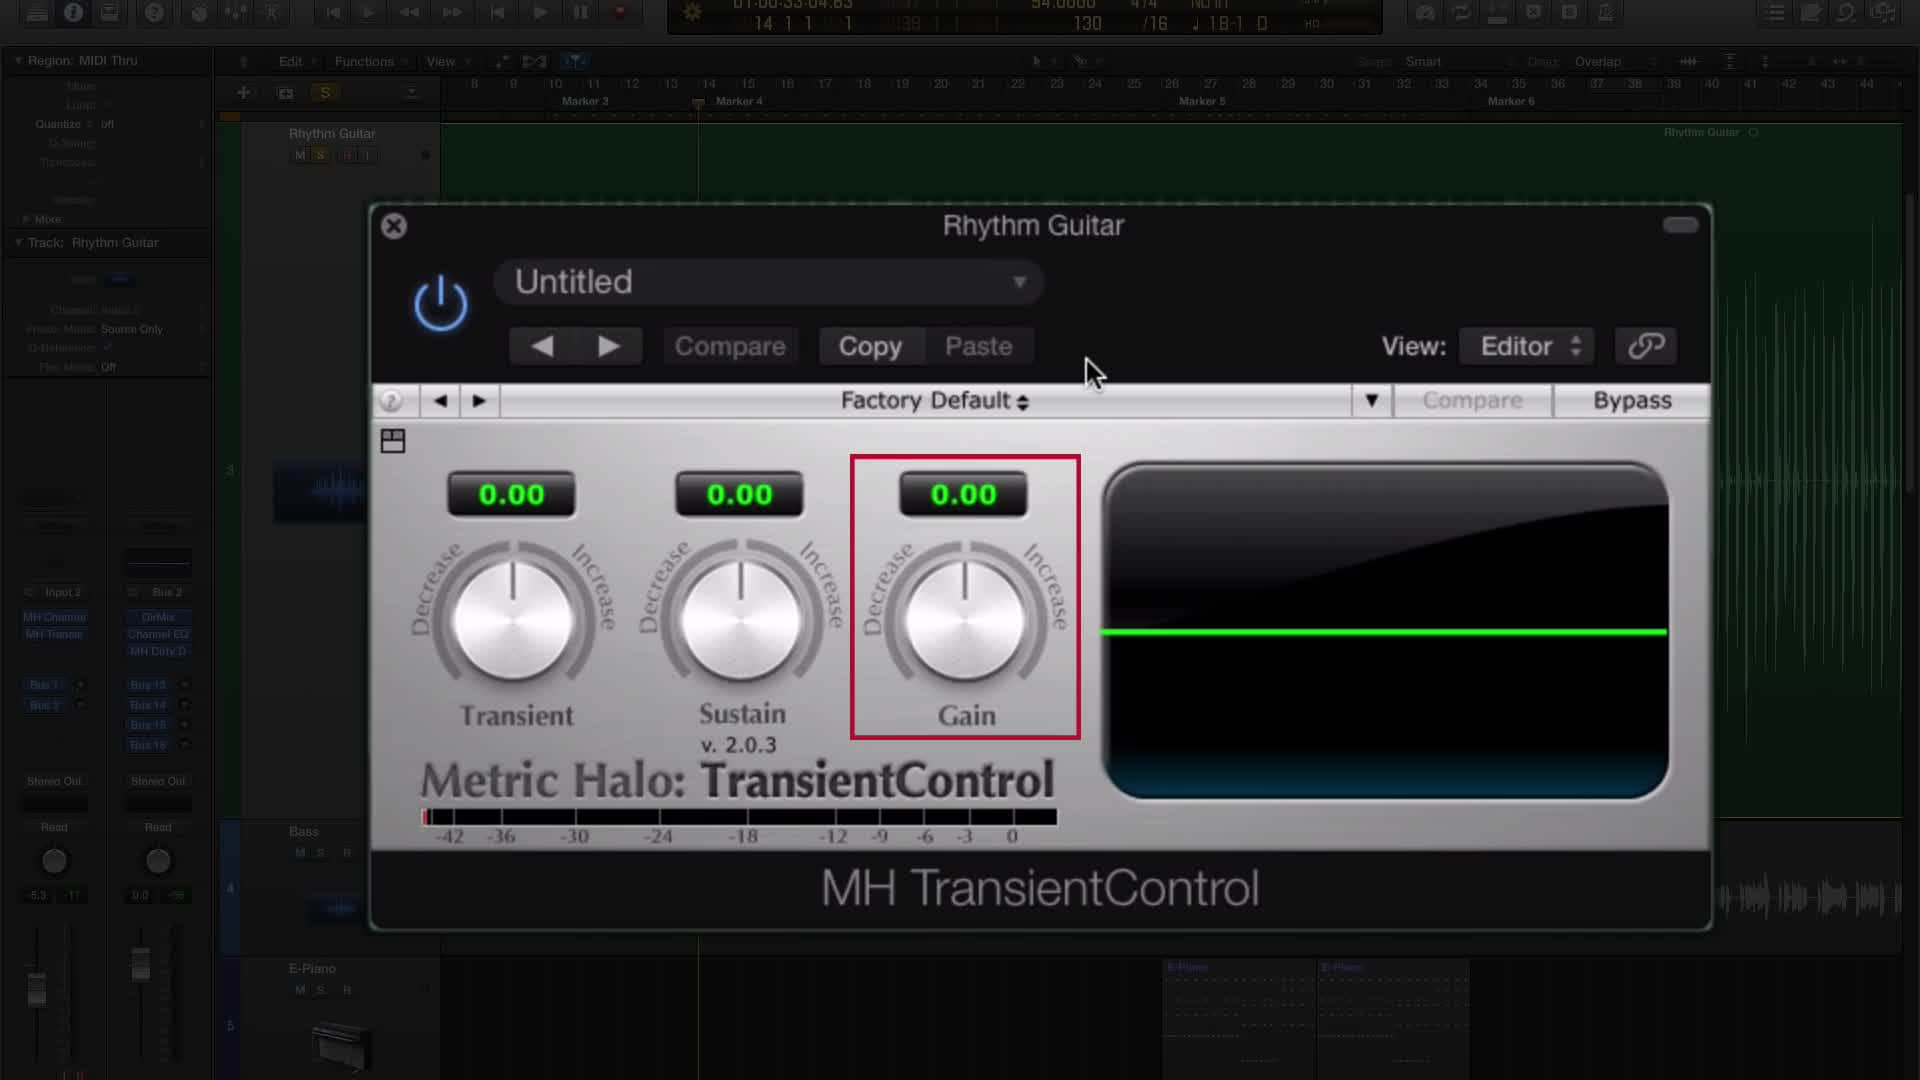Open the Note Pads icon
1920x1080 pixels.
coord(1811,13)
